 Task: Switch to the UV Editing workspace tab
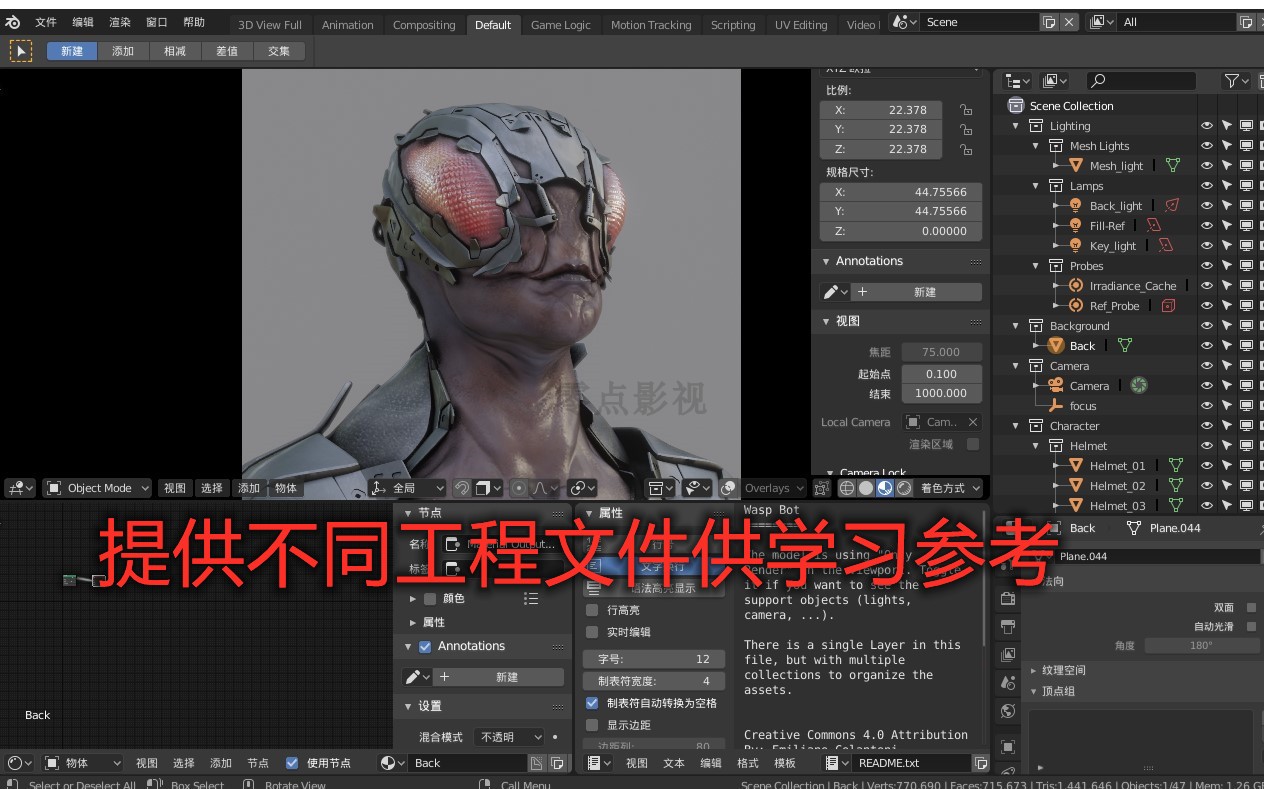click(x=801, y=25)
